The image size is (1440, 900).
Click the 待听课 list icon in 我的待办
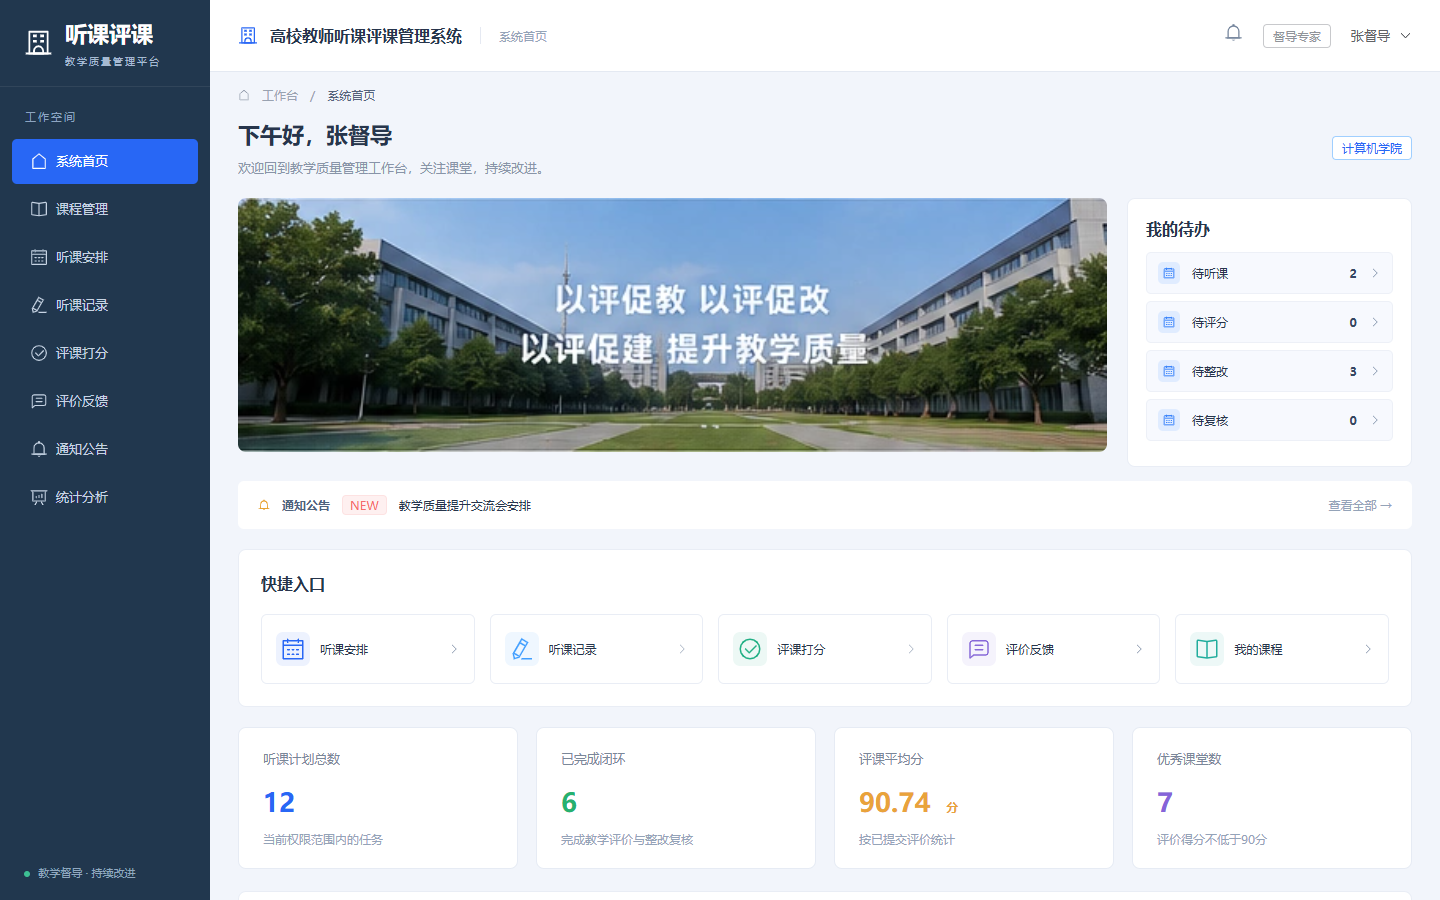tap(1169, 273)
